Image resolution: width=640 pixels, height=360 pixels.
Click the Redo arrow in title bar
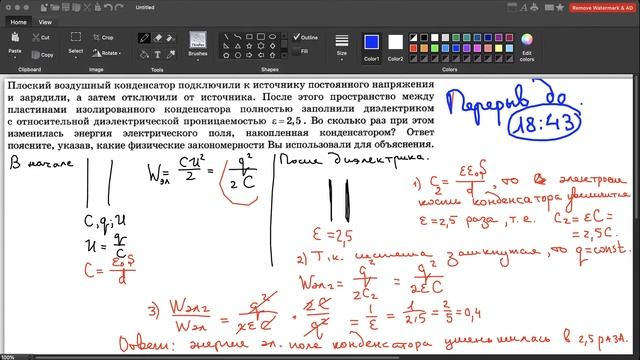pos(119,7)
